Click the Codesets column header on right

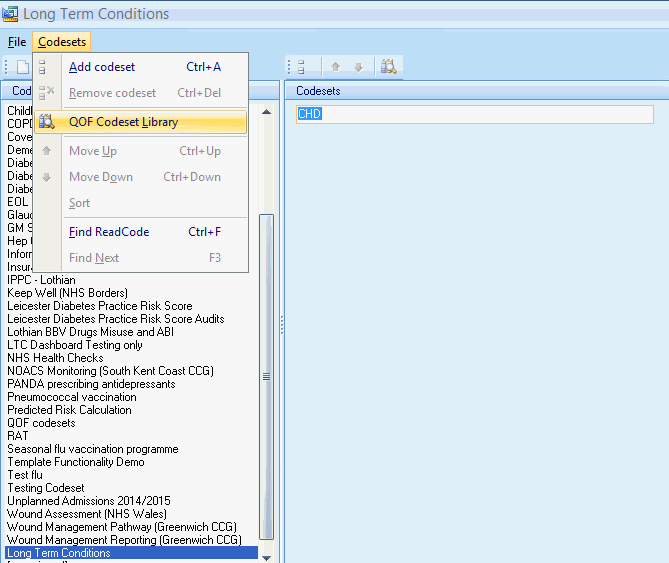point(318,91)
